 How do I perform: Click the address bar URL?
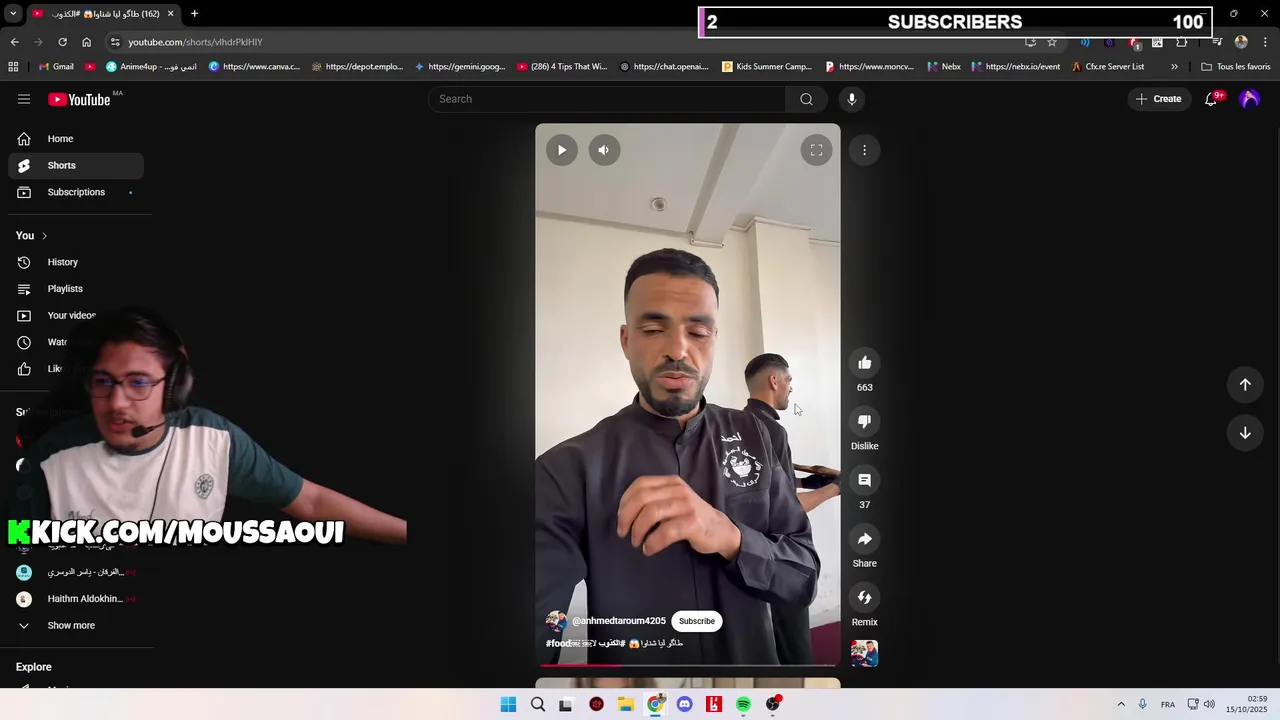tap(195, 42)
